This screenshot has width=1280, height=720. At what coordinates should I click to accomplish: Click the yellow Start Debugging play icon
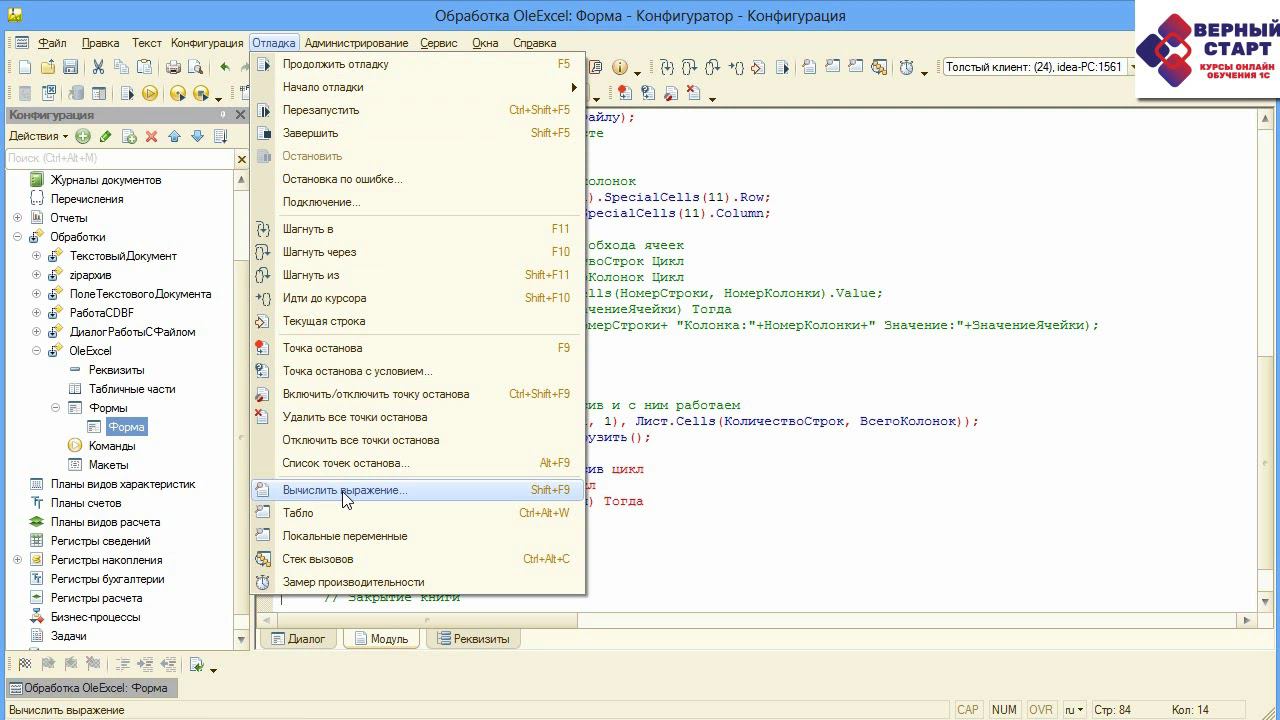tap(150, 93)
